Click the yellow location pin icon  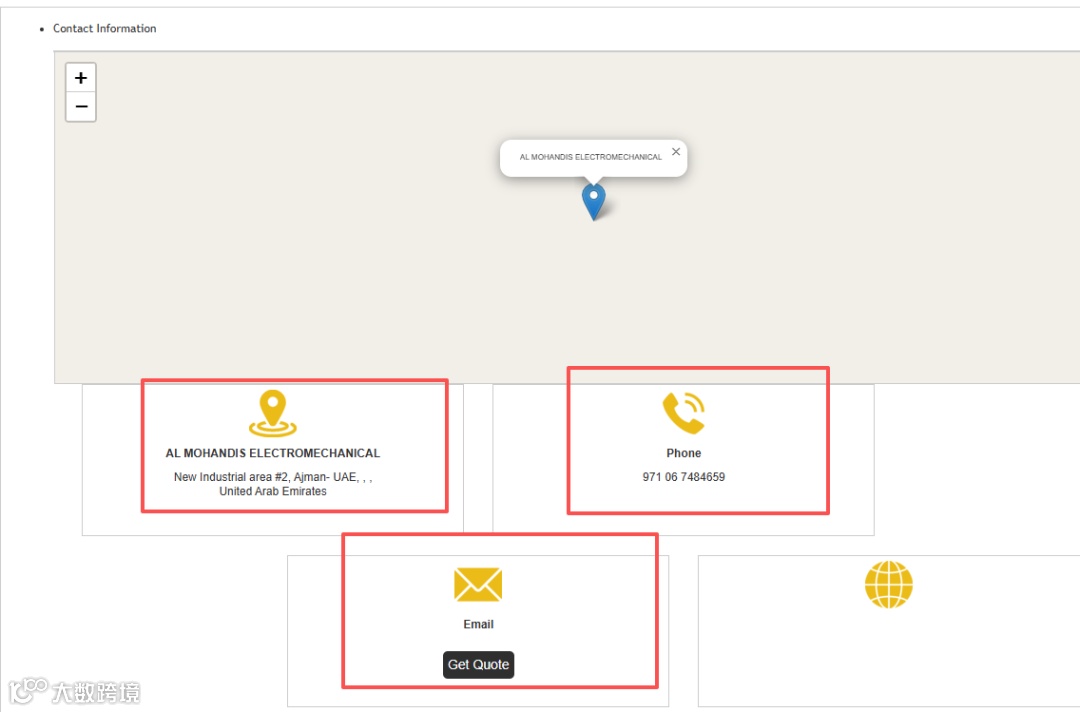tap(273, 413)
